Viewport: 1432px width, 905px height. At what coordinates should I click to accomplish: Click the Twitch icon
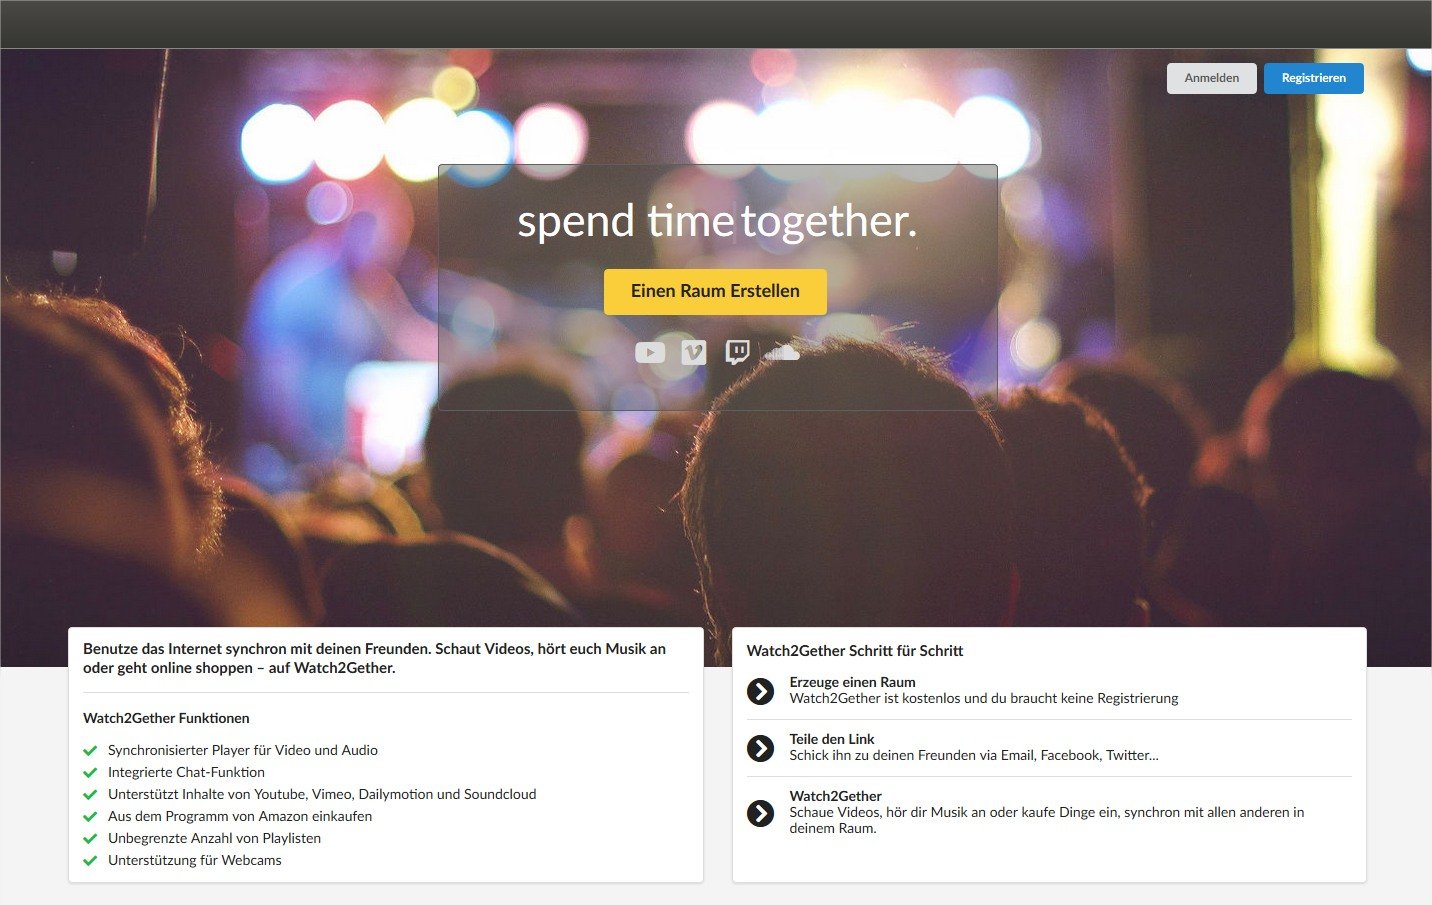pyautogui.click(x=737, y=352)
